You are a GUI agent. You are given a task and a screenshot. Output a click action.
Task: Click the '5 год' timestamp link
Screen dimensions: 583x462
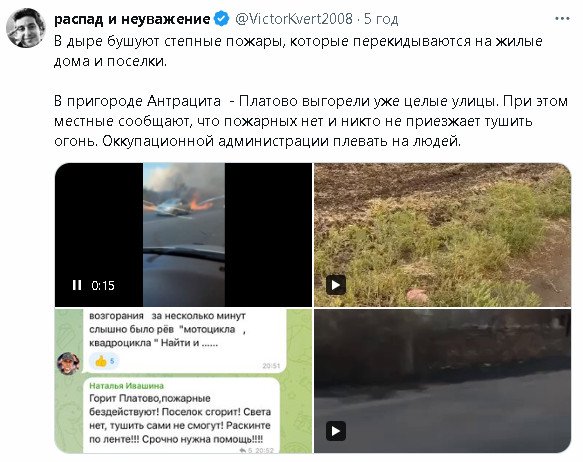click(x=381, y=19)
